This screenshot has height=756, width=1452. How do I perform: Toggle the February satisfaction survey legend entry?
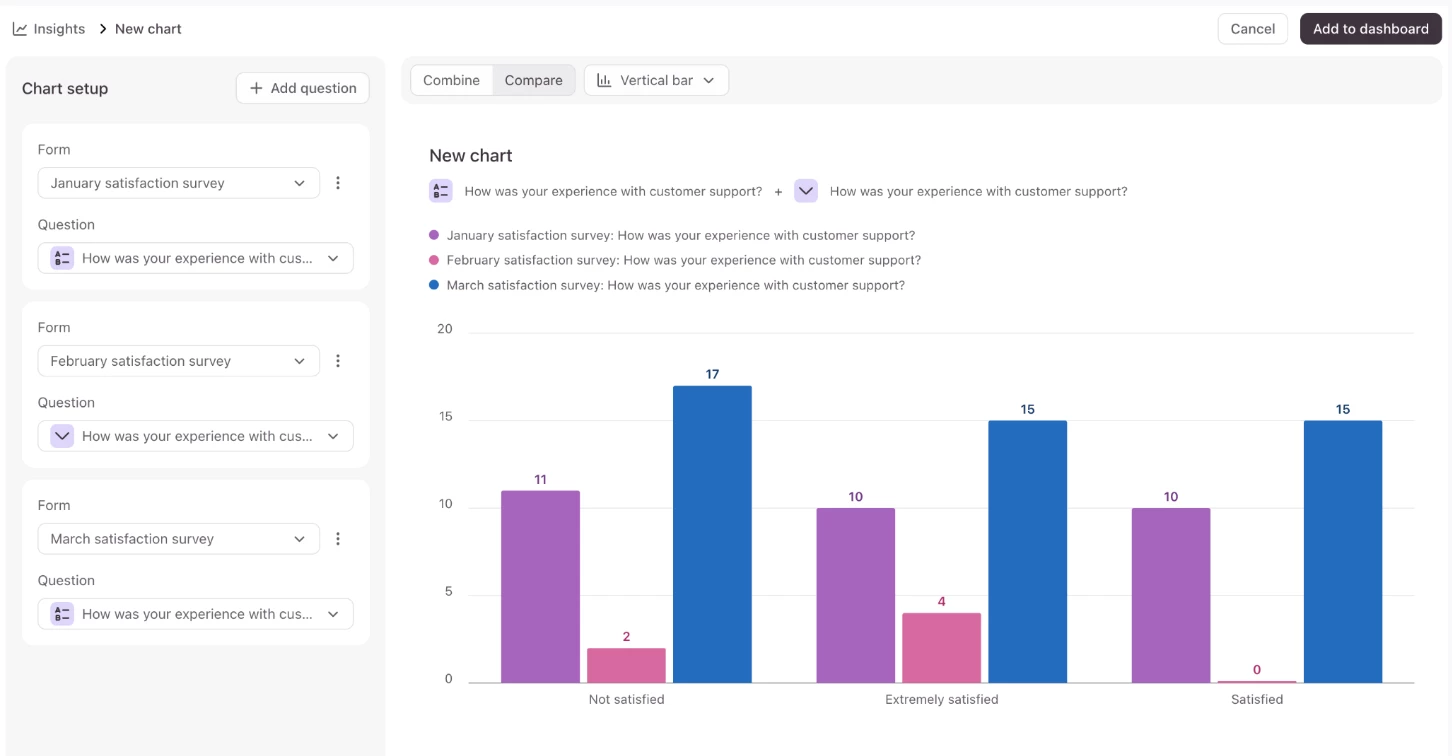(675, 260)
